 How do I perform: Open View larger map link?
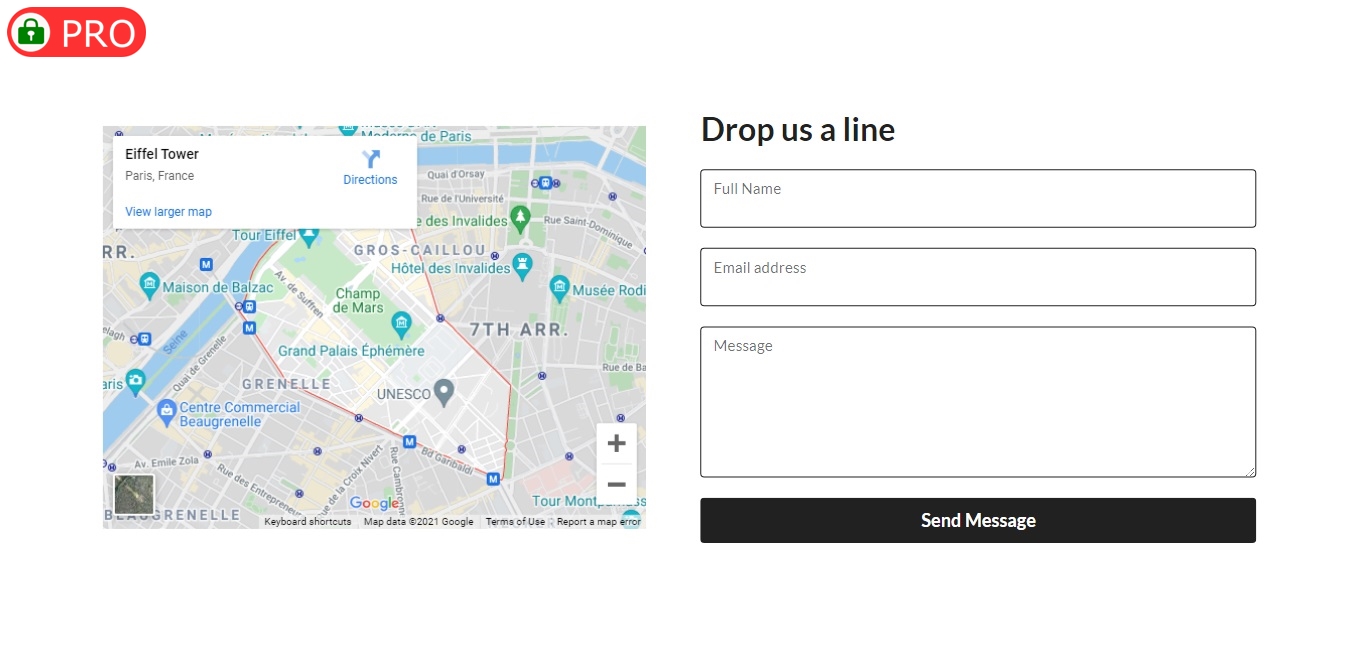tap(168, 212)
